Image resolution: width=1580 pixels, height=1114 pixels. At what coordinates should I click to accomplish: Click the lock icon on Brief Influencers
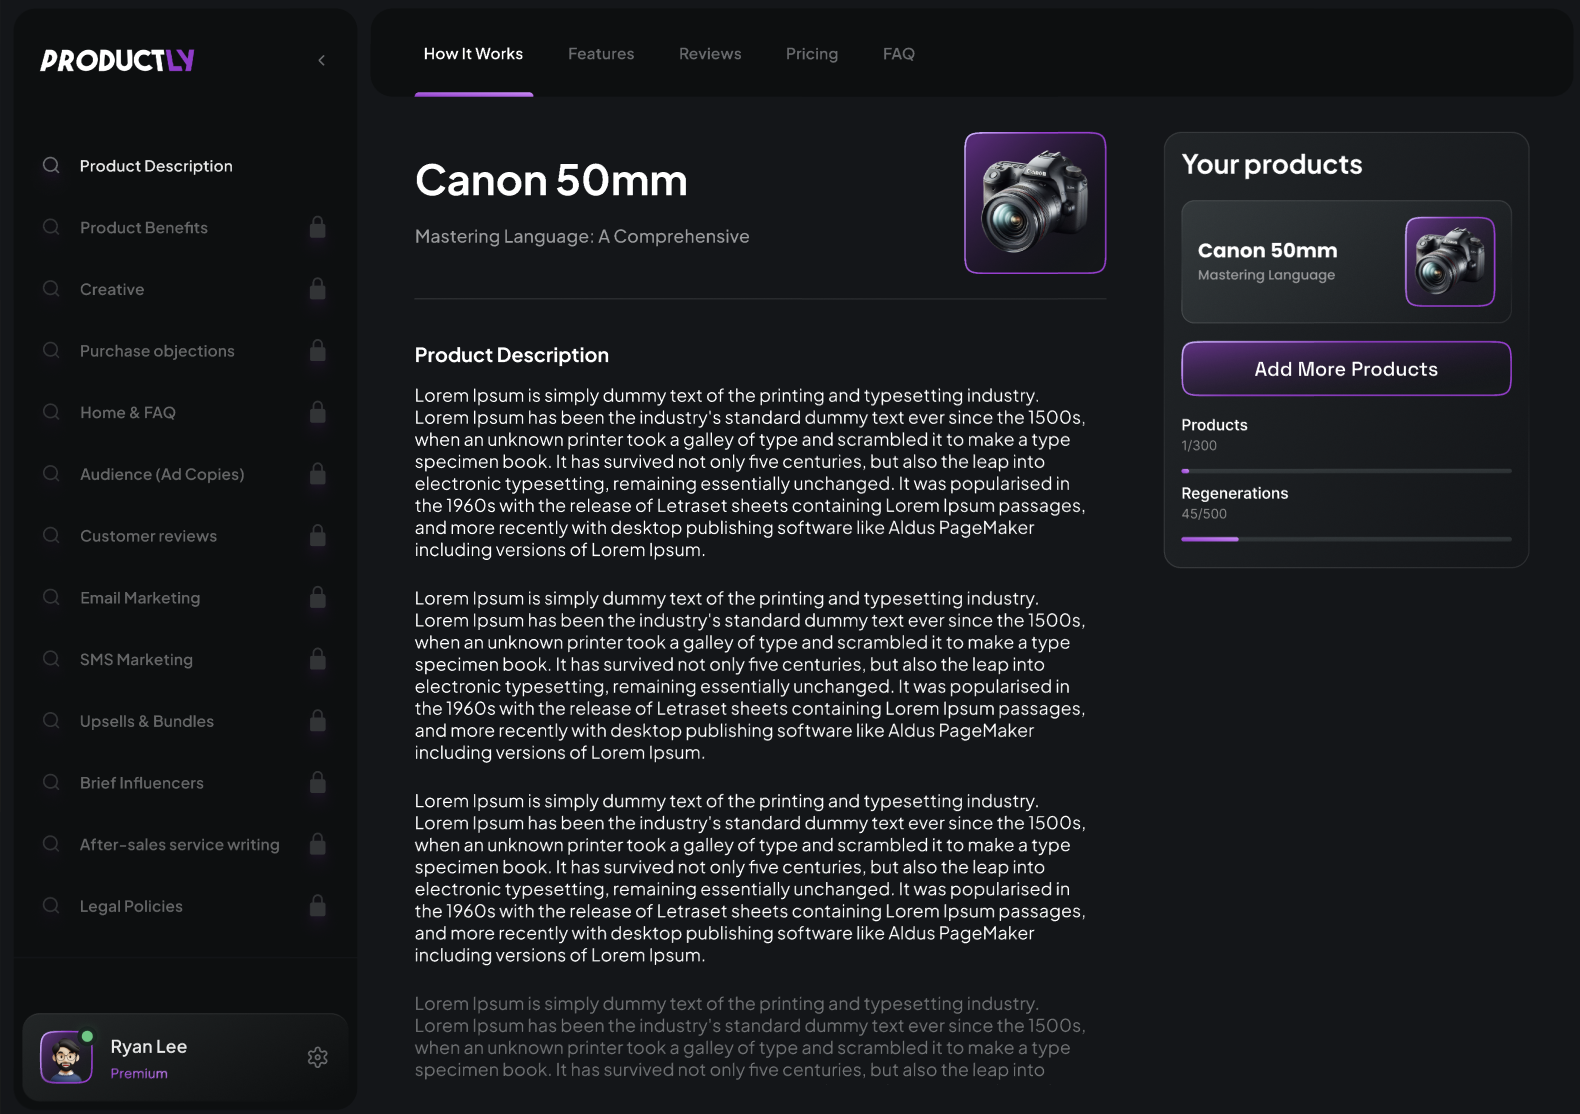(x=317, y=782)
